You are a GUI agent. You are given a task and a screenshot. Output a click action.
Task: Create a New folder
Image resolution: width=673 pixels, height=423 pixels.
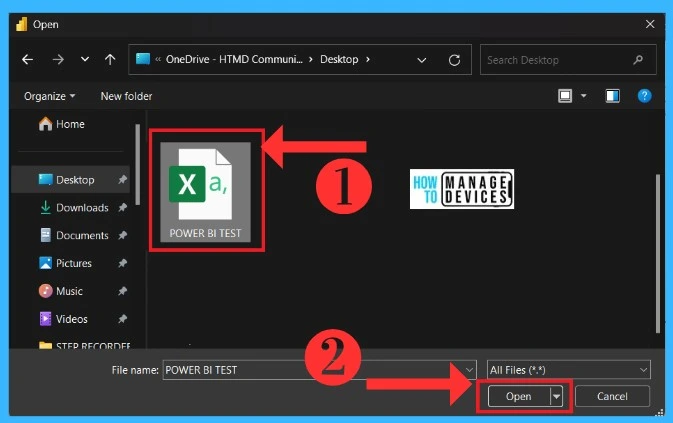[127, 96]
